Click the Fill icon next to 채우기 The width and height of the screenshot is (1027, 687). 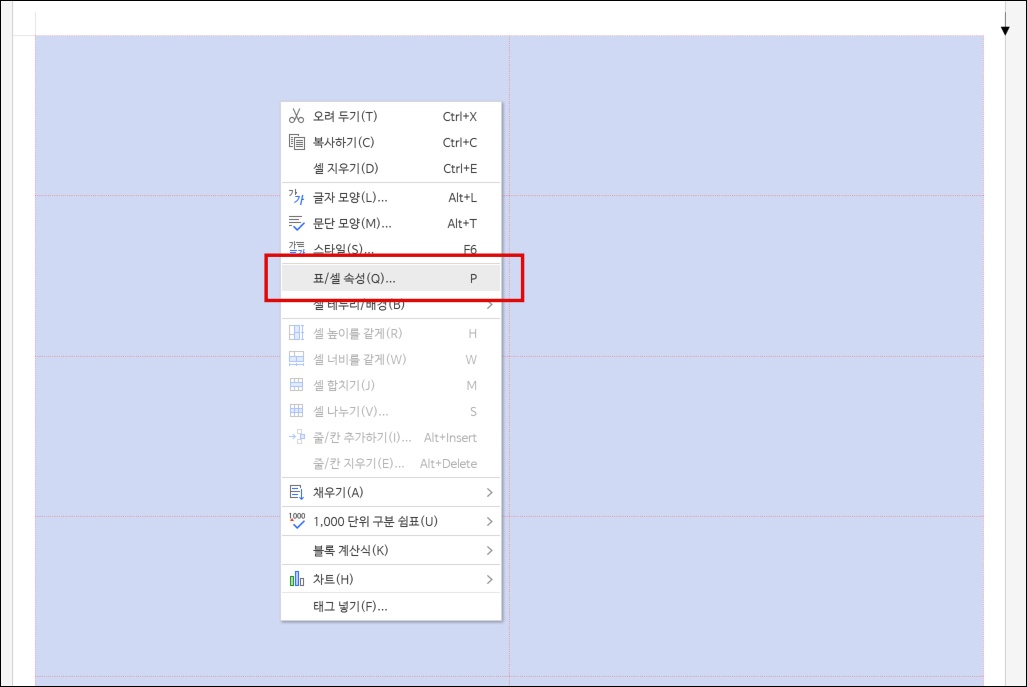click(295, 492)
